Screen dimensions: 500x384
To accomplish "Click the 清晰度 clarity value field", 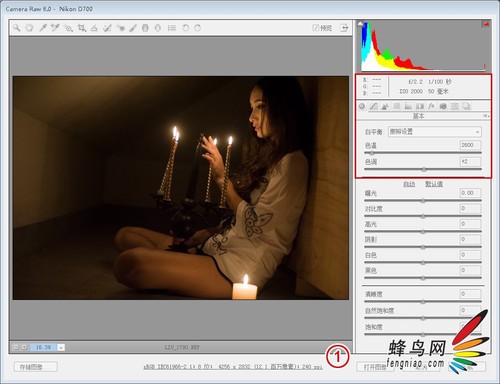I will tap(470, 294).
